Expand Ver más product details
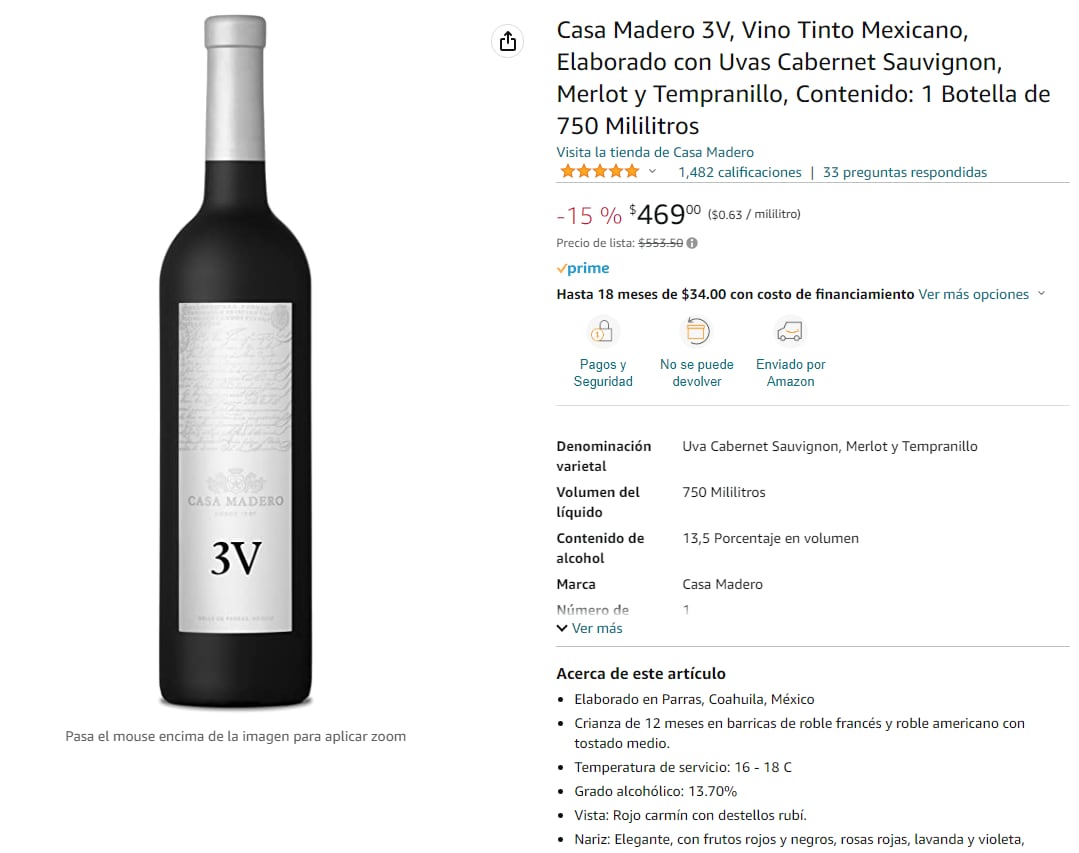 point(590,628)
